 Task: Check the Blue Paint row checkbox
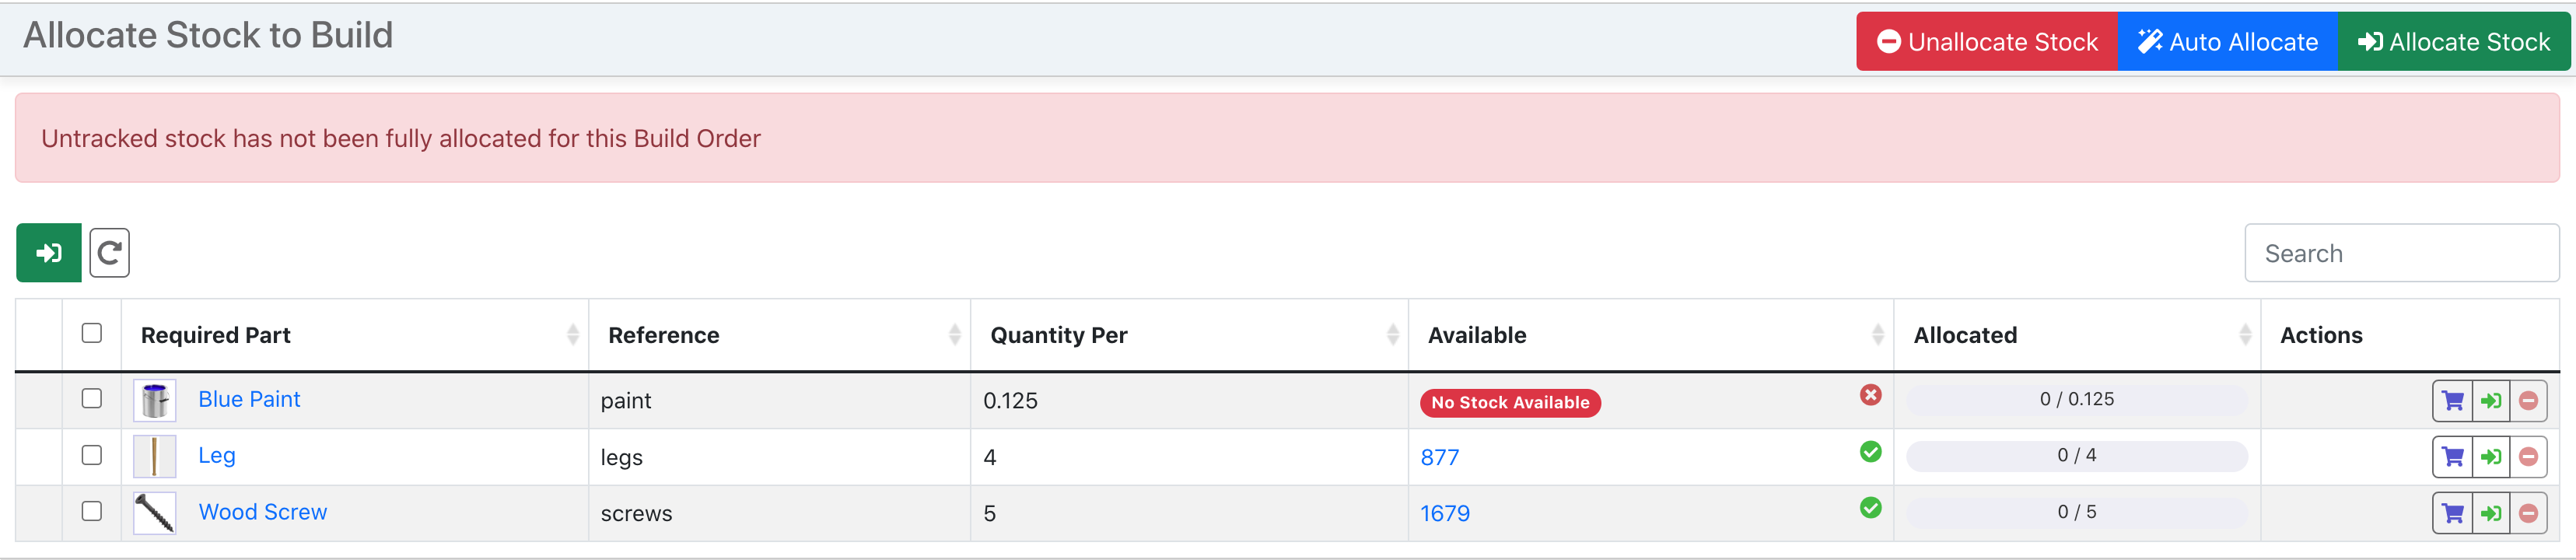click(92, 398)
